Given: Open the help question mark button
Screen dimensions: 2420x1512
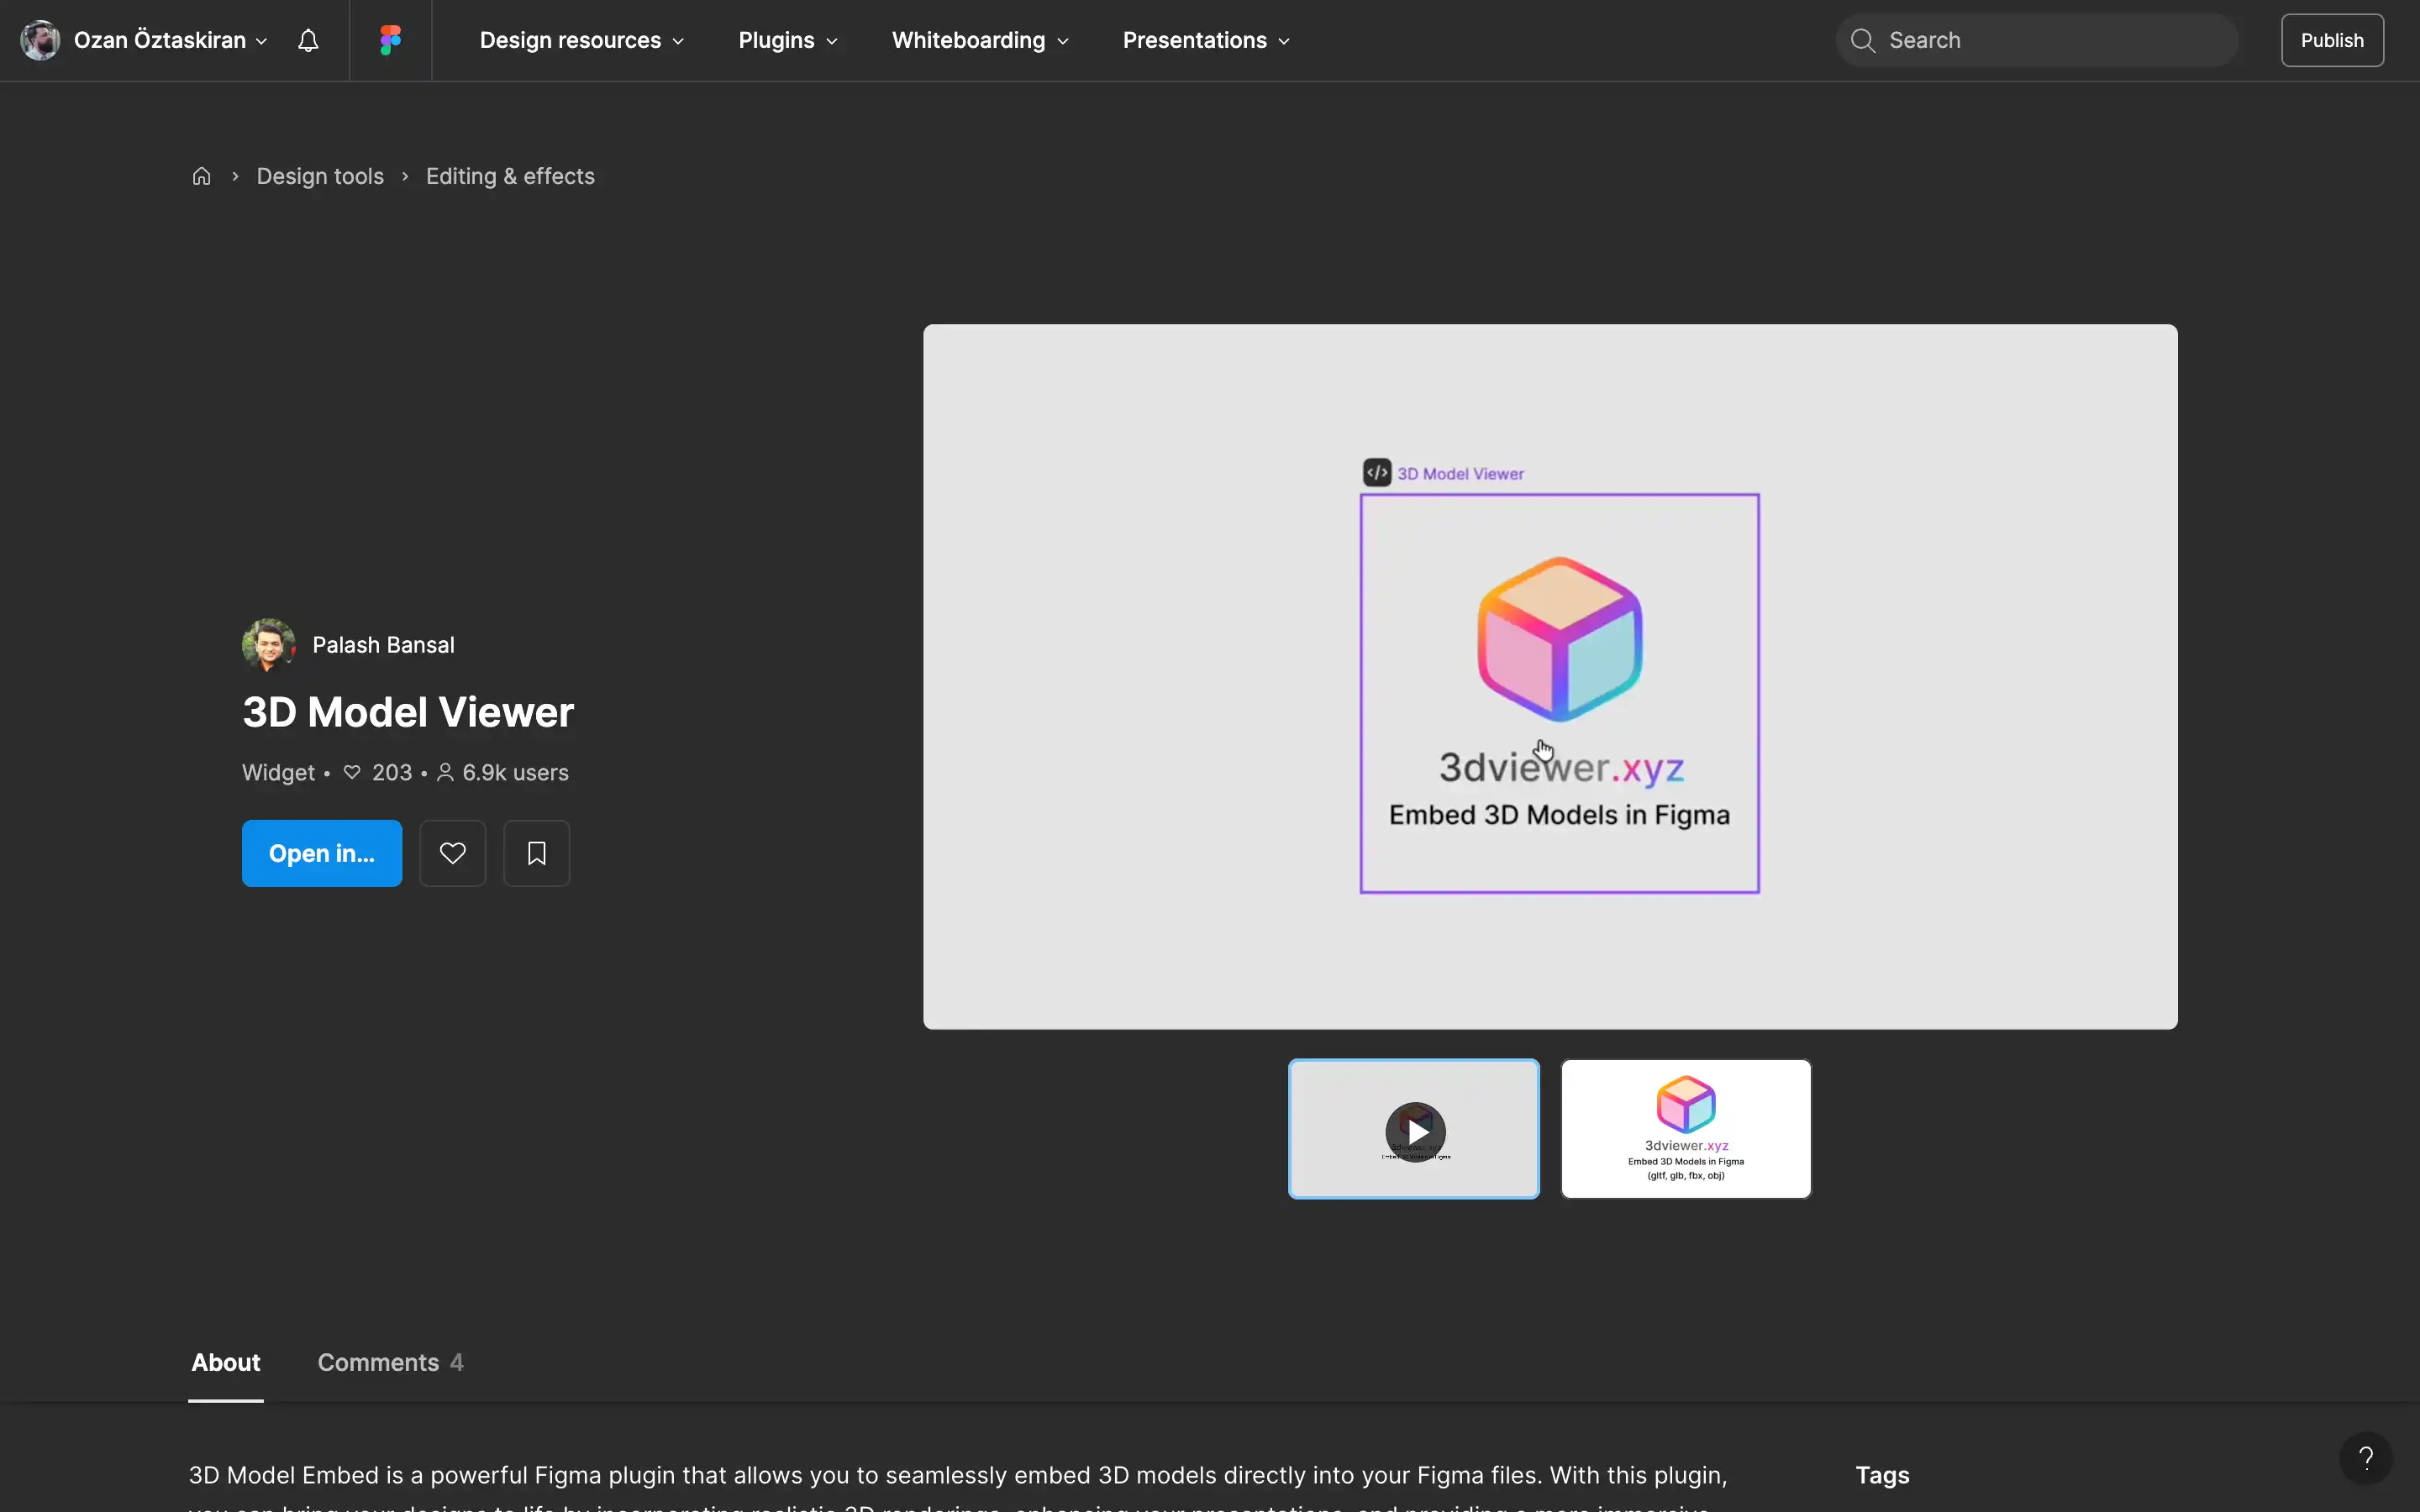Looking at the screenshot, I should (x=2366, y=1458).
